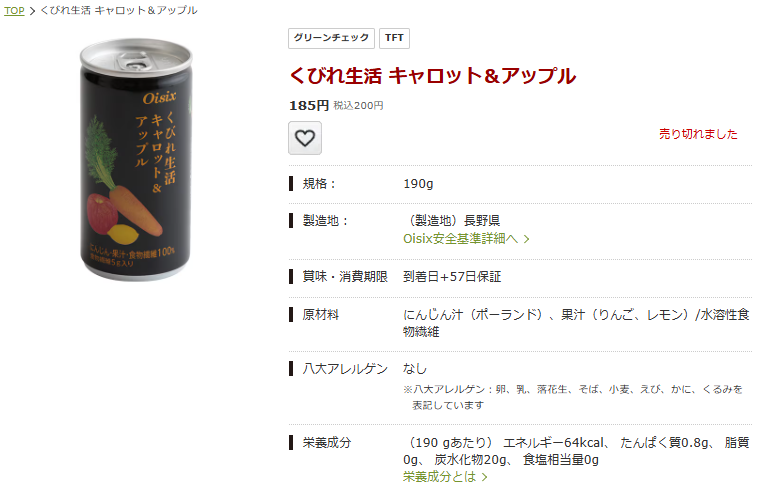Click chevron next to 栄養成分とは
The width and height of the screenshot is (762, 488).
pyautogui.click(x=485, y=477)
